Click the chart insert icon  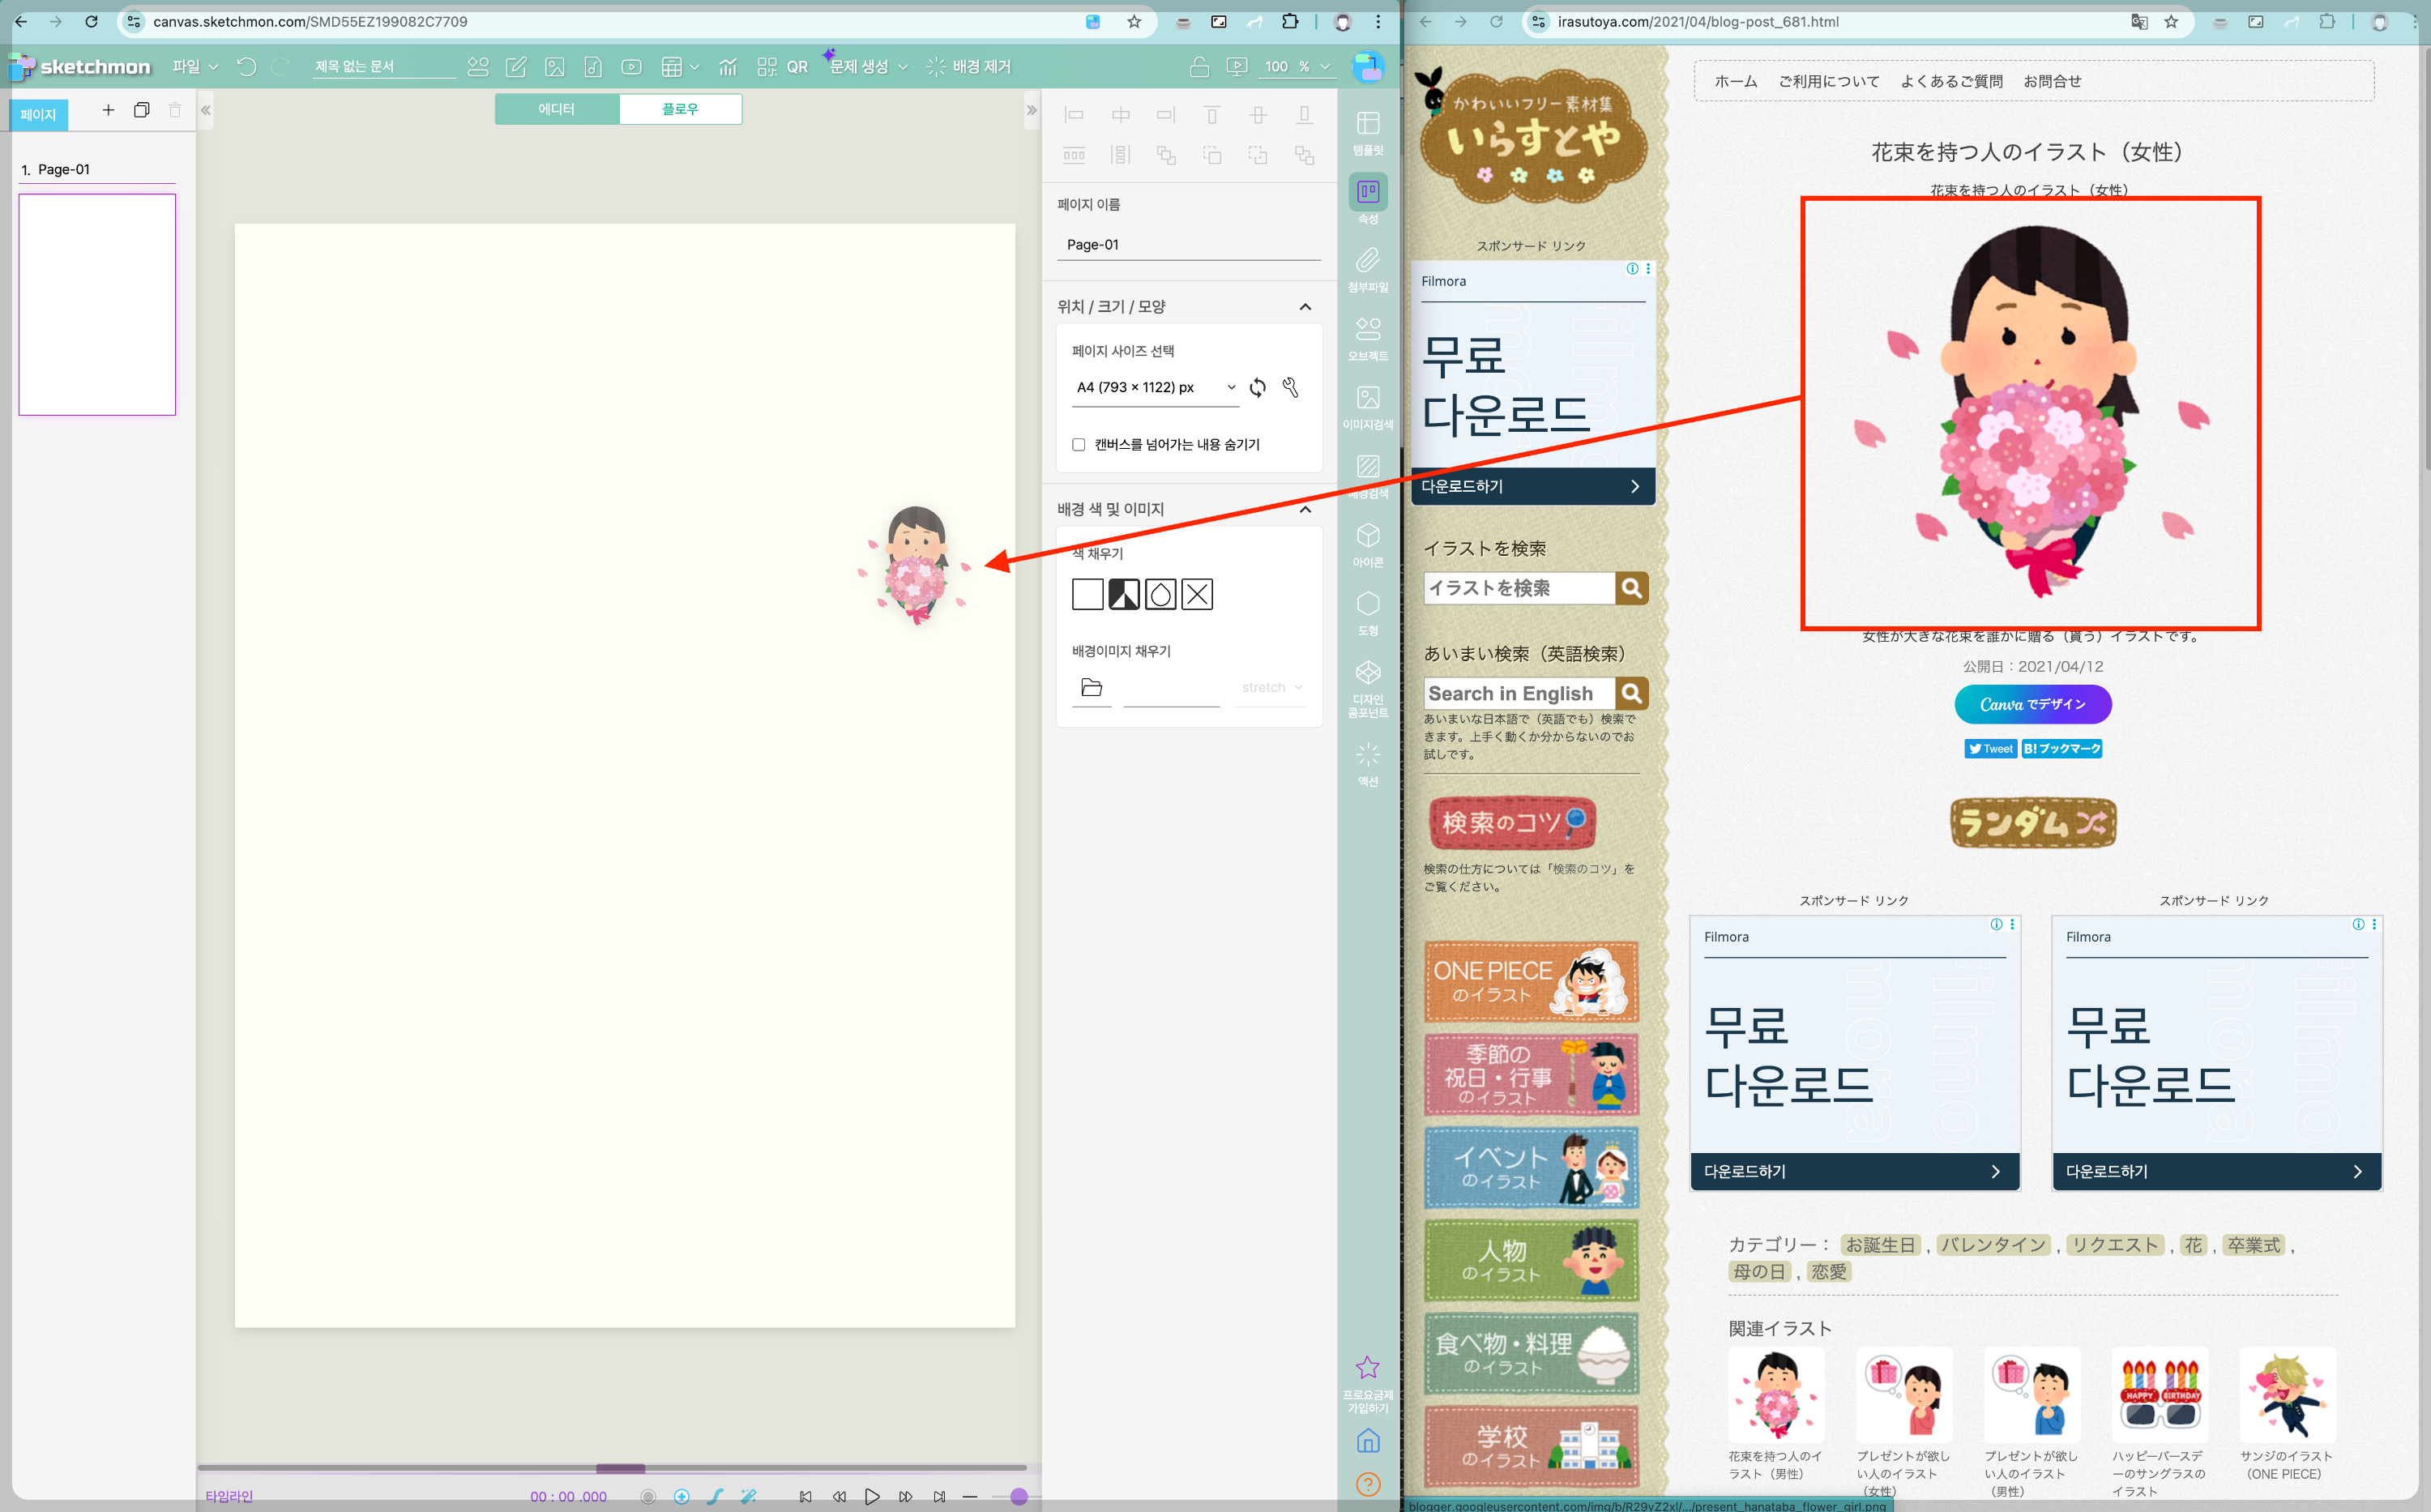pos(728,67)
